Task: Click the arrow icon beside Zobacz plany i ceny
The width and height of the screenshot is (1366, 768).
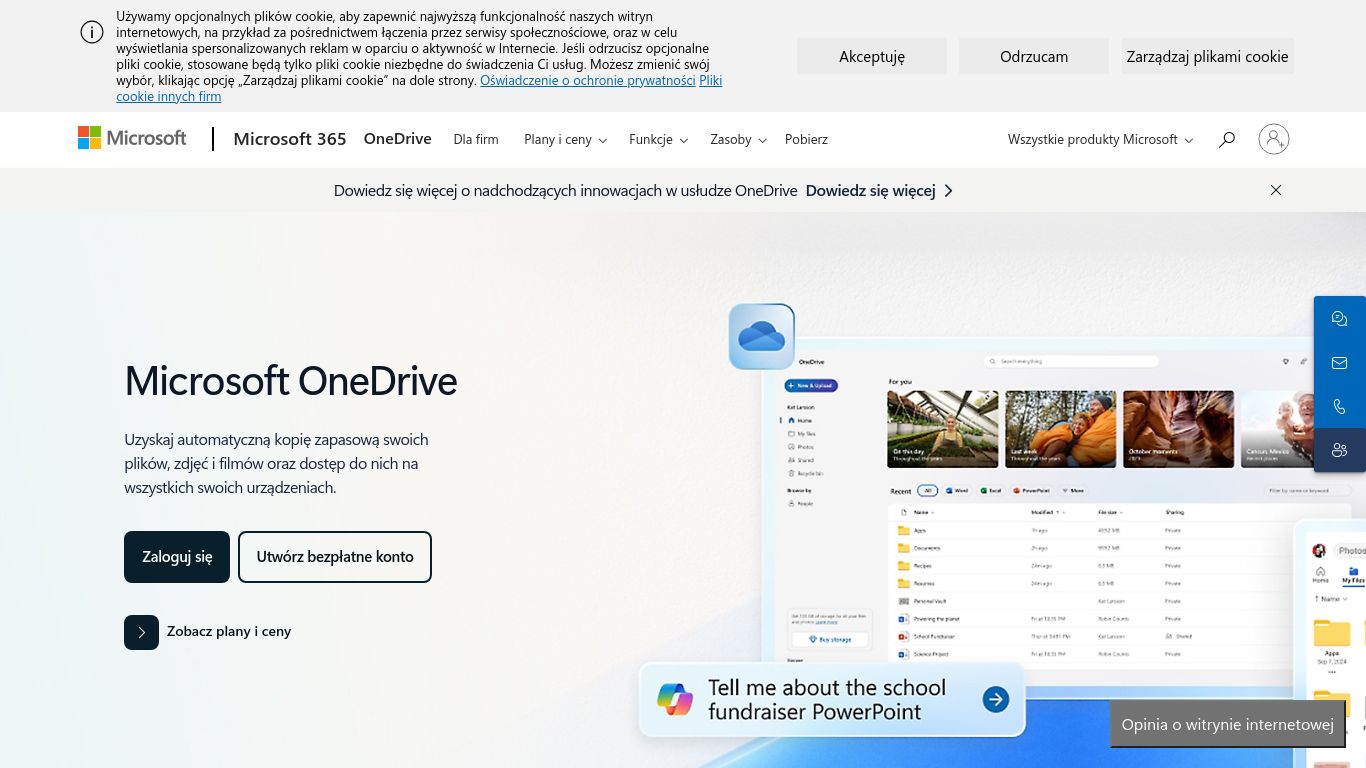Action: pyautogui.click(x=141, y=632)
